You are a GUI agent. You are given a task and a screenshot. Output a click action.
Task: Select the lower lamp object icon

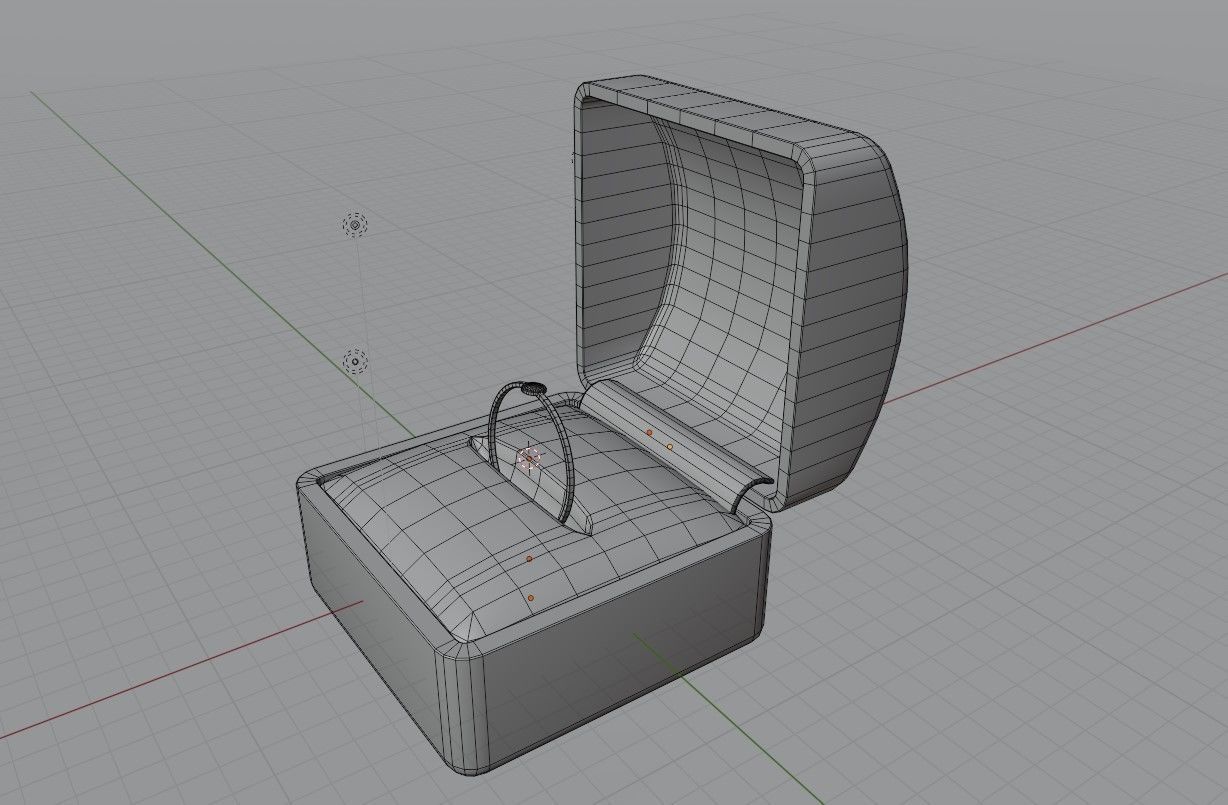[x=355, y=361]
